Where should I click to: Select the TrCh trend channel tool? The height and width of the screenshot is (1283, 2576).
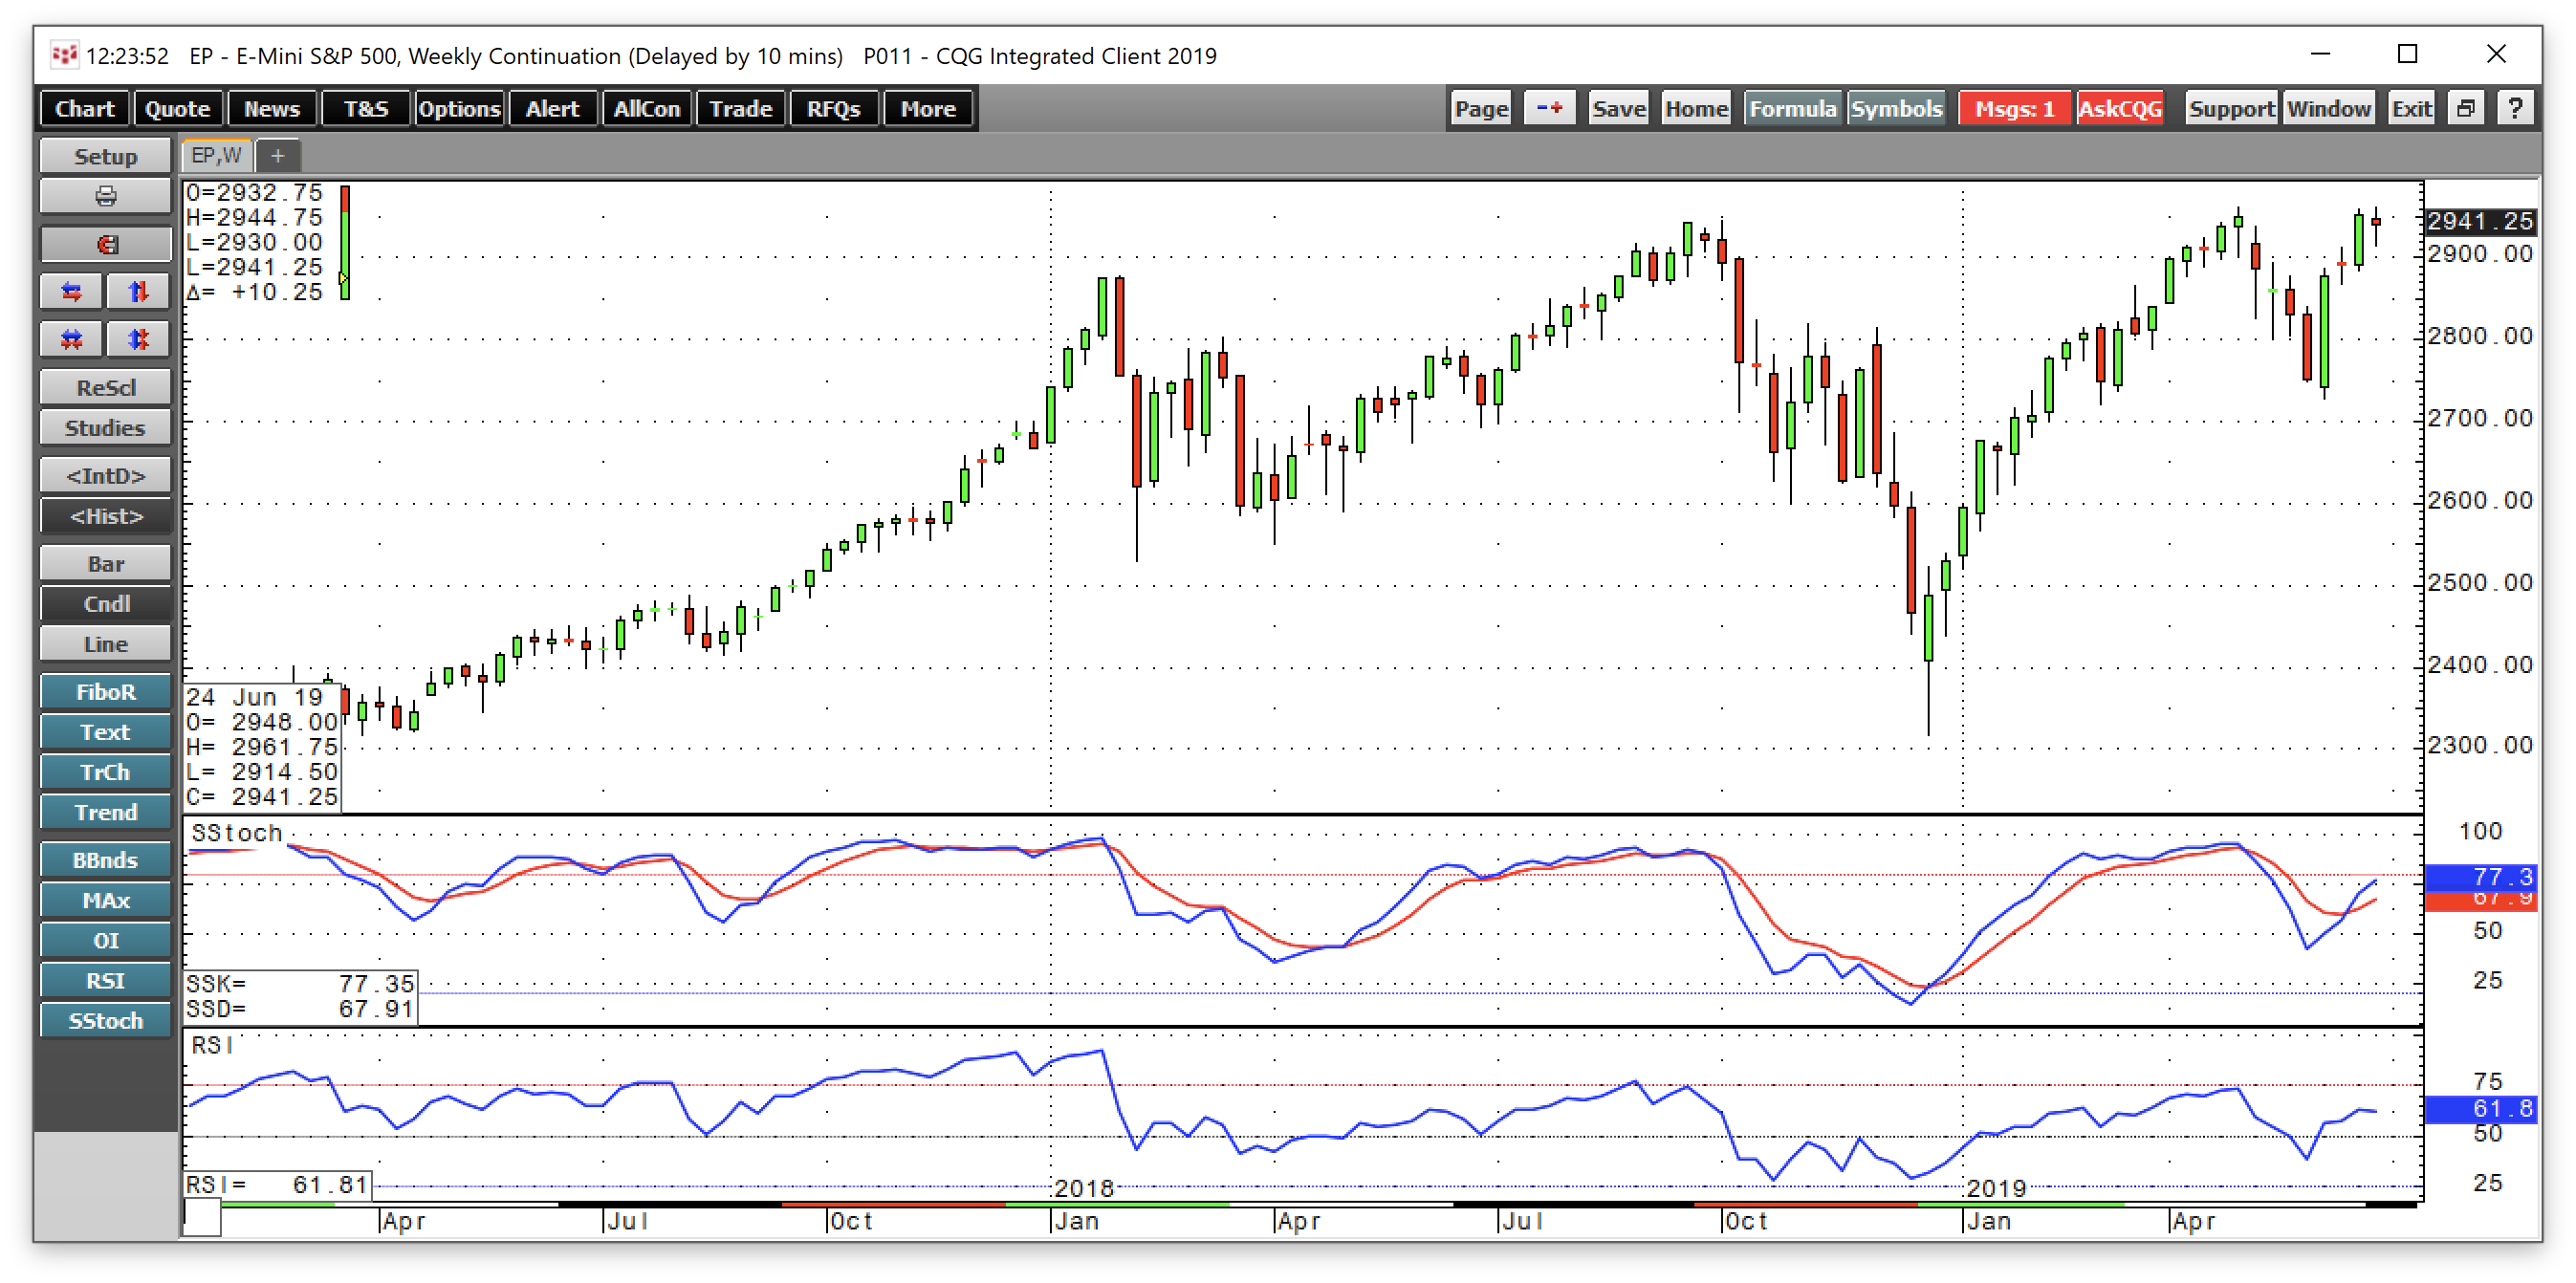click(105, 772)
